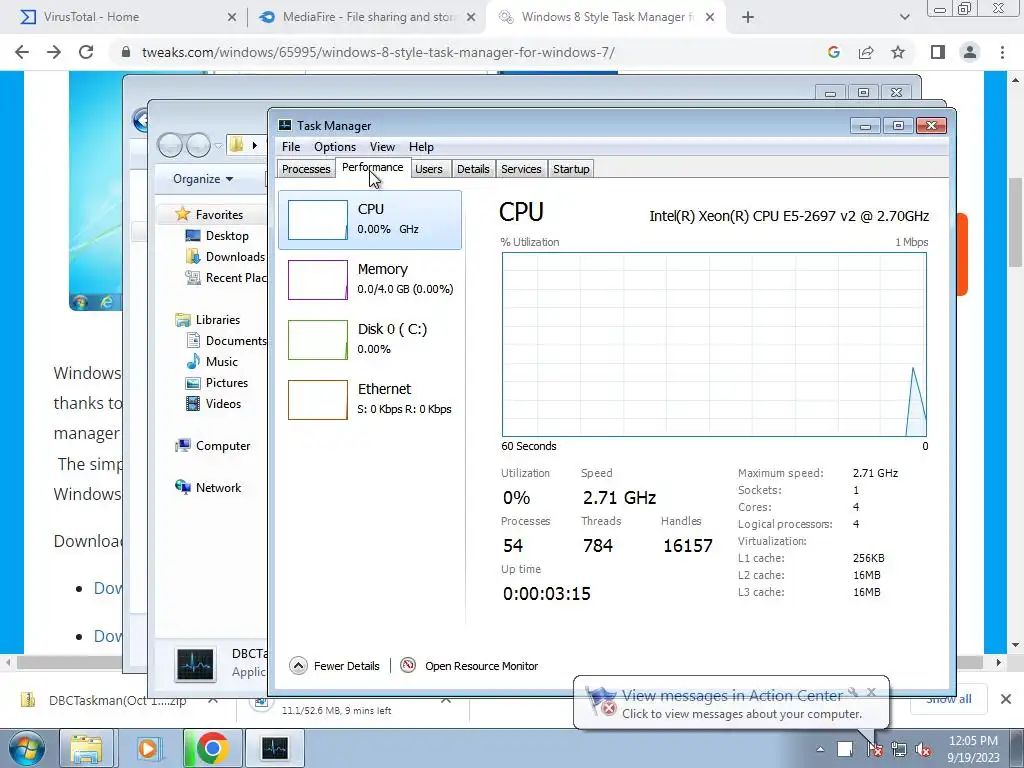The image size is (1024, 768).
Task: Select Computer in Explorer sidebar
Action: click(x=223, y=446)
